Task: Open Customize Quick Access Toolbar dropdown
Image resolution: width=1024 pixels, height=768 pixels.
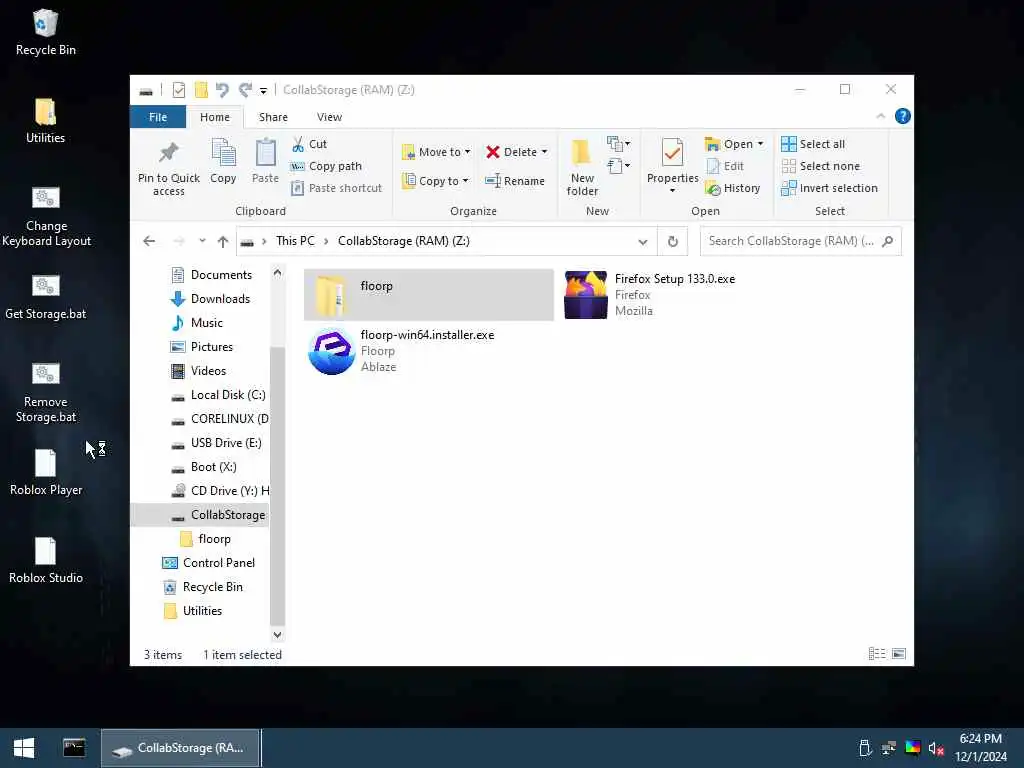Action: click(x=263, y=91)
